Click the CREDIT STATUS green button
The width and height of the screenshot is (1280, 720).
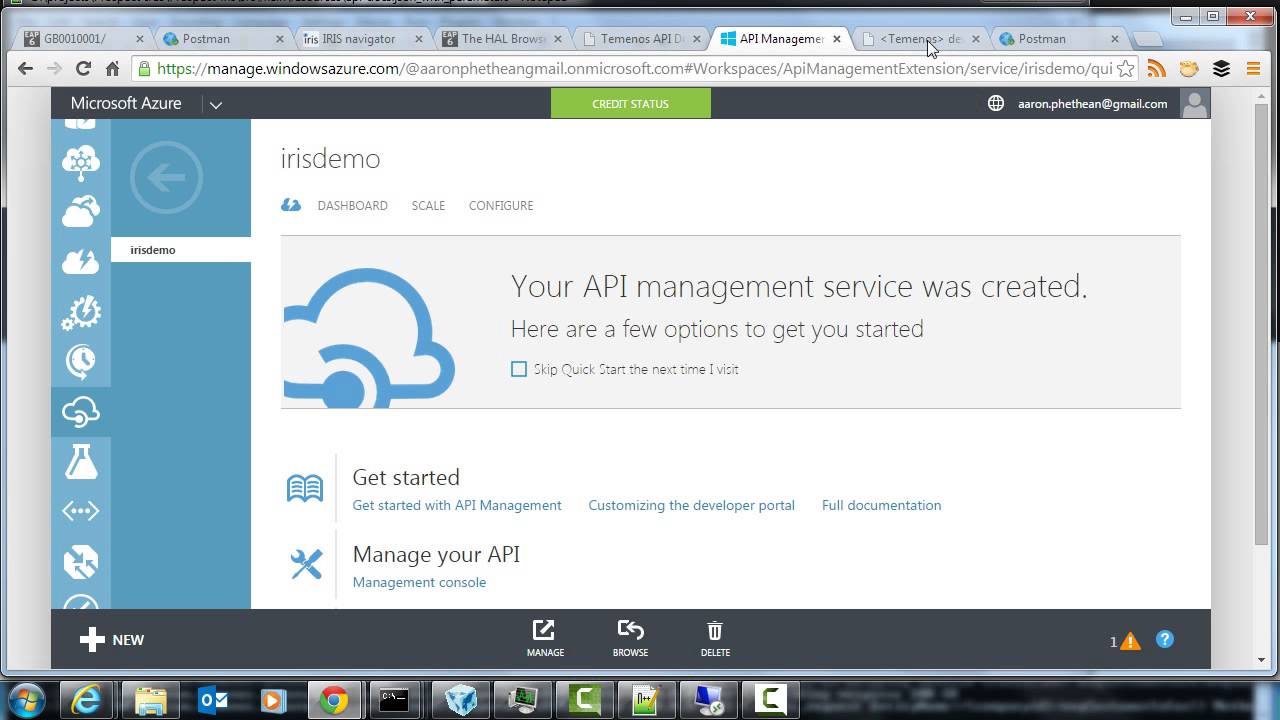click(x=631, y=104)
